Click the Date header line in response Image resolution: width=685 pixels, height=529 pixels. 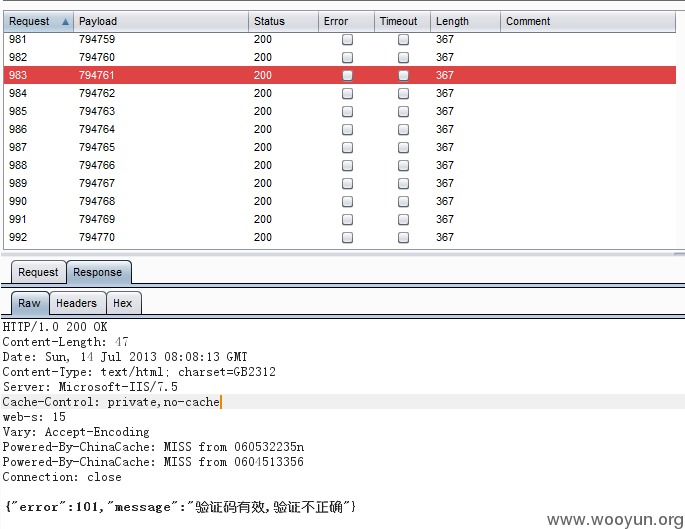125,357
